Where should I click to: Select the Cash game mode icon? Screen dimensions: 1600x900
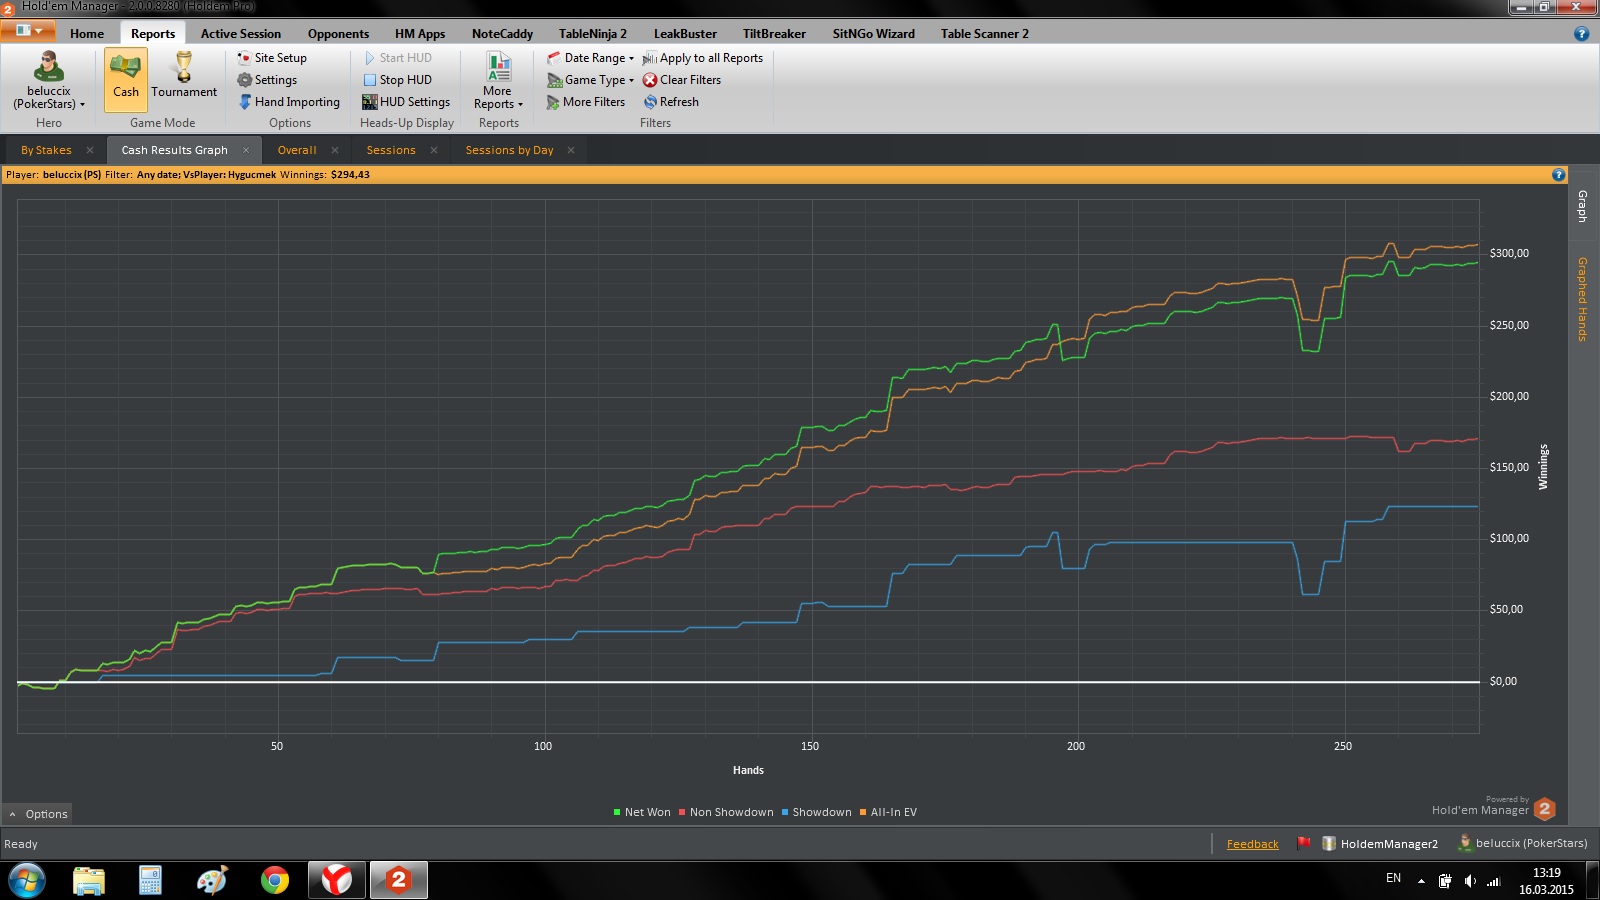pos(126,78)
